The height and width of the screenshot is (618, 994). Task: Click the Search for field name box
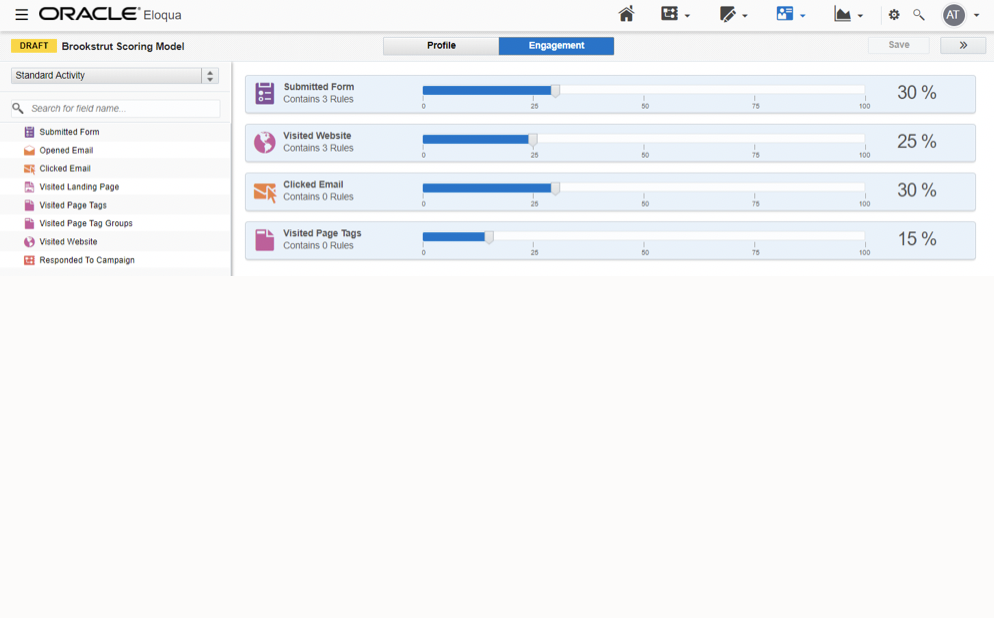[115, 108]
